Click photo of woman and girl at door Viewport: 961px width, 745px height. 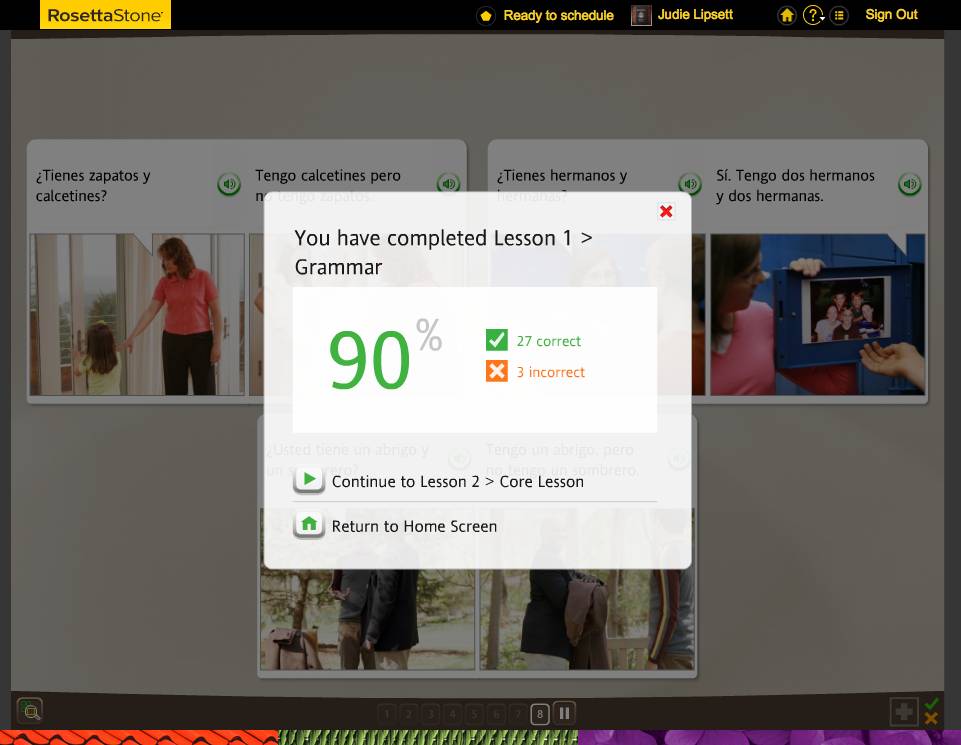137,314
